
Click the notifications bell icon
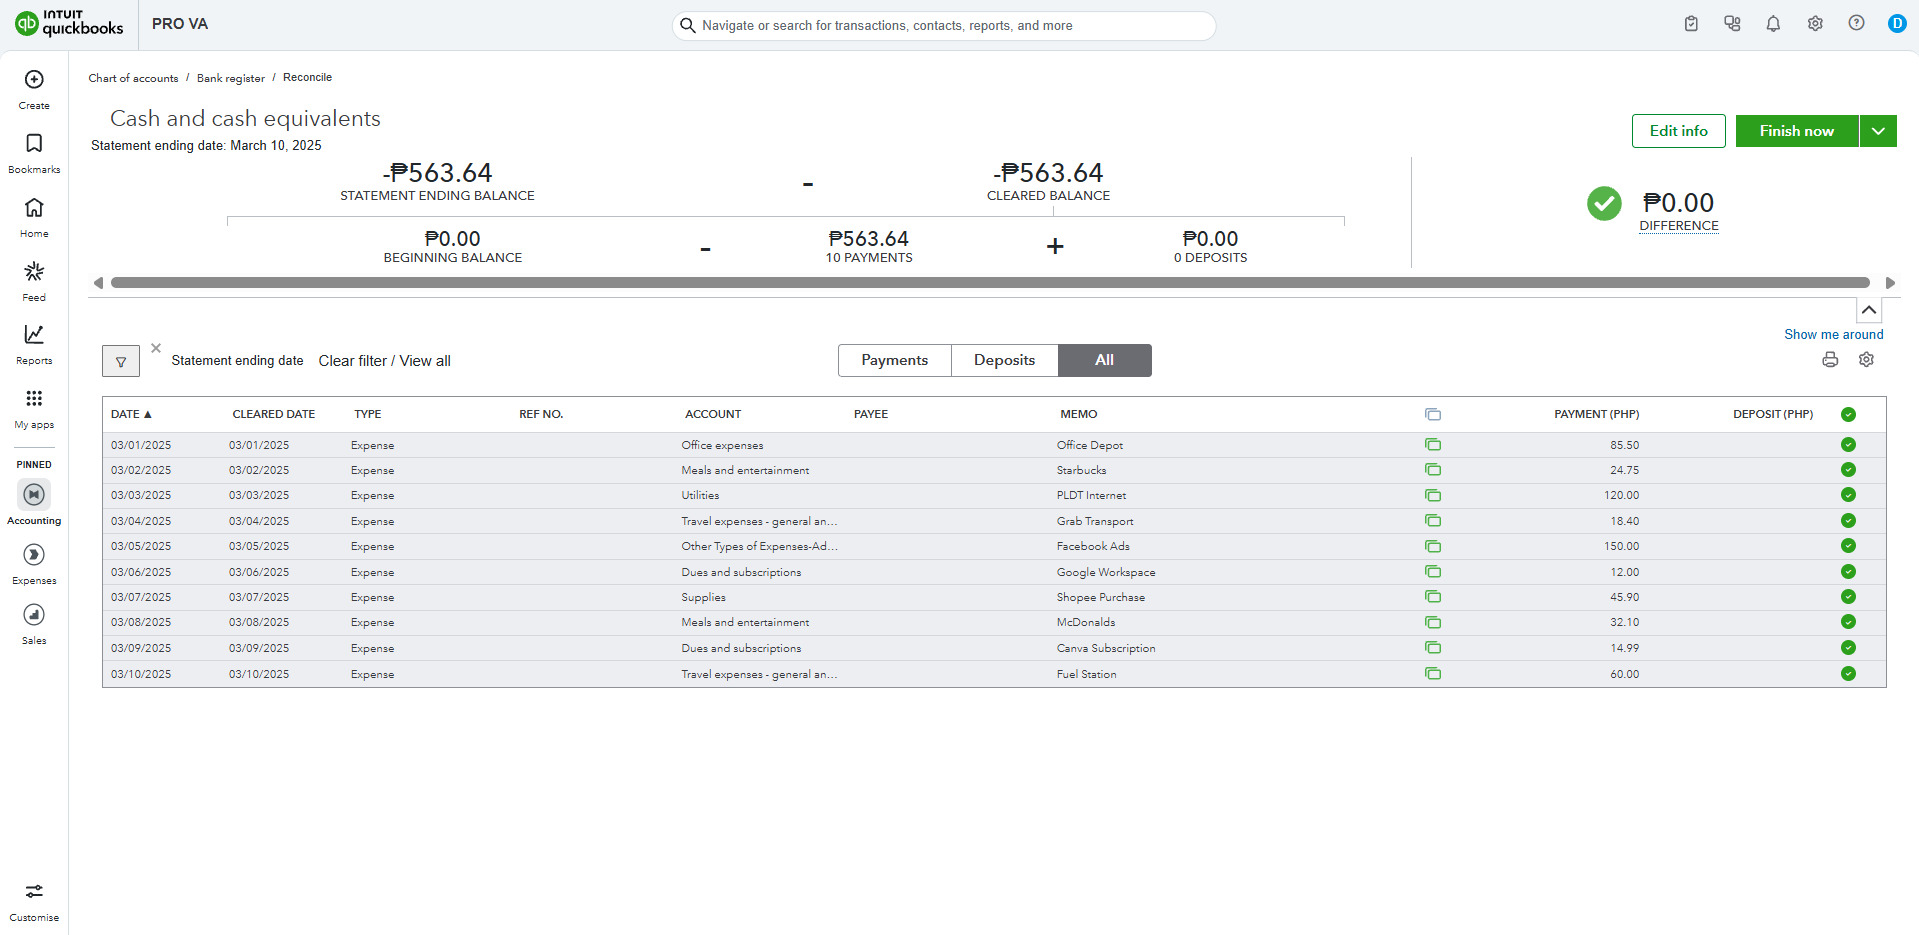1773,24
